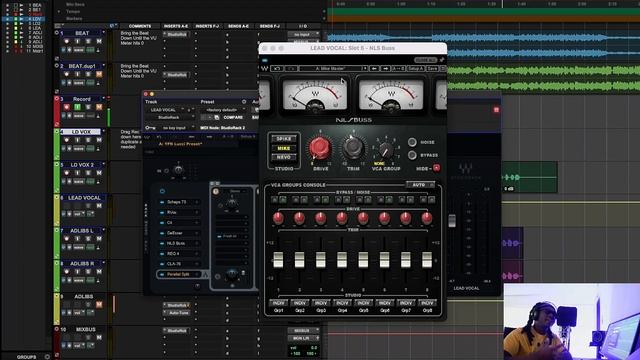Open LEAD VOCAL track selector in StudioRack window
This screenshot has height=360, width=640.
coord(165,110)
